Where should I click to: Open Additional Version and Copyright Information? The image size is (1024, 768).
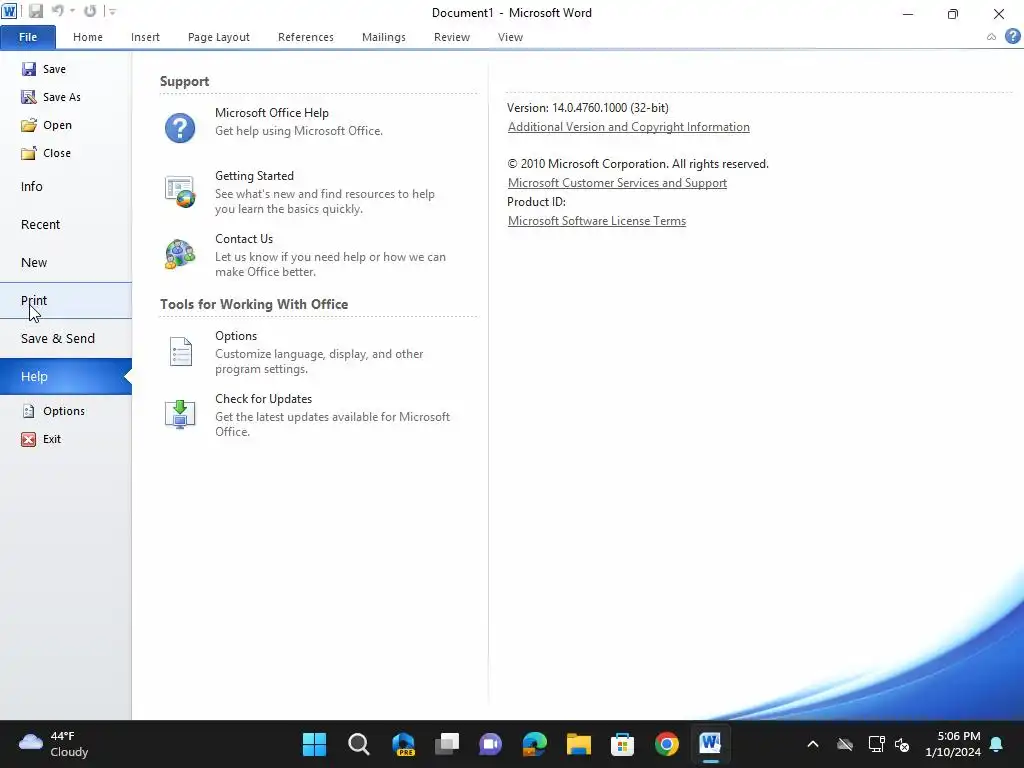[628, 127]
